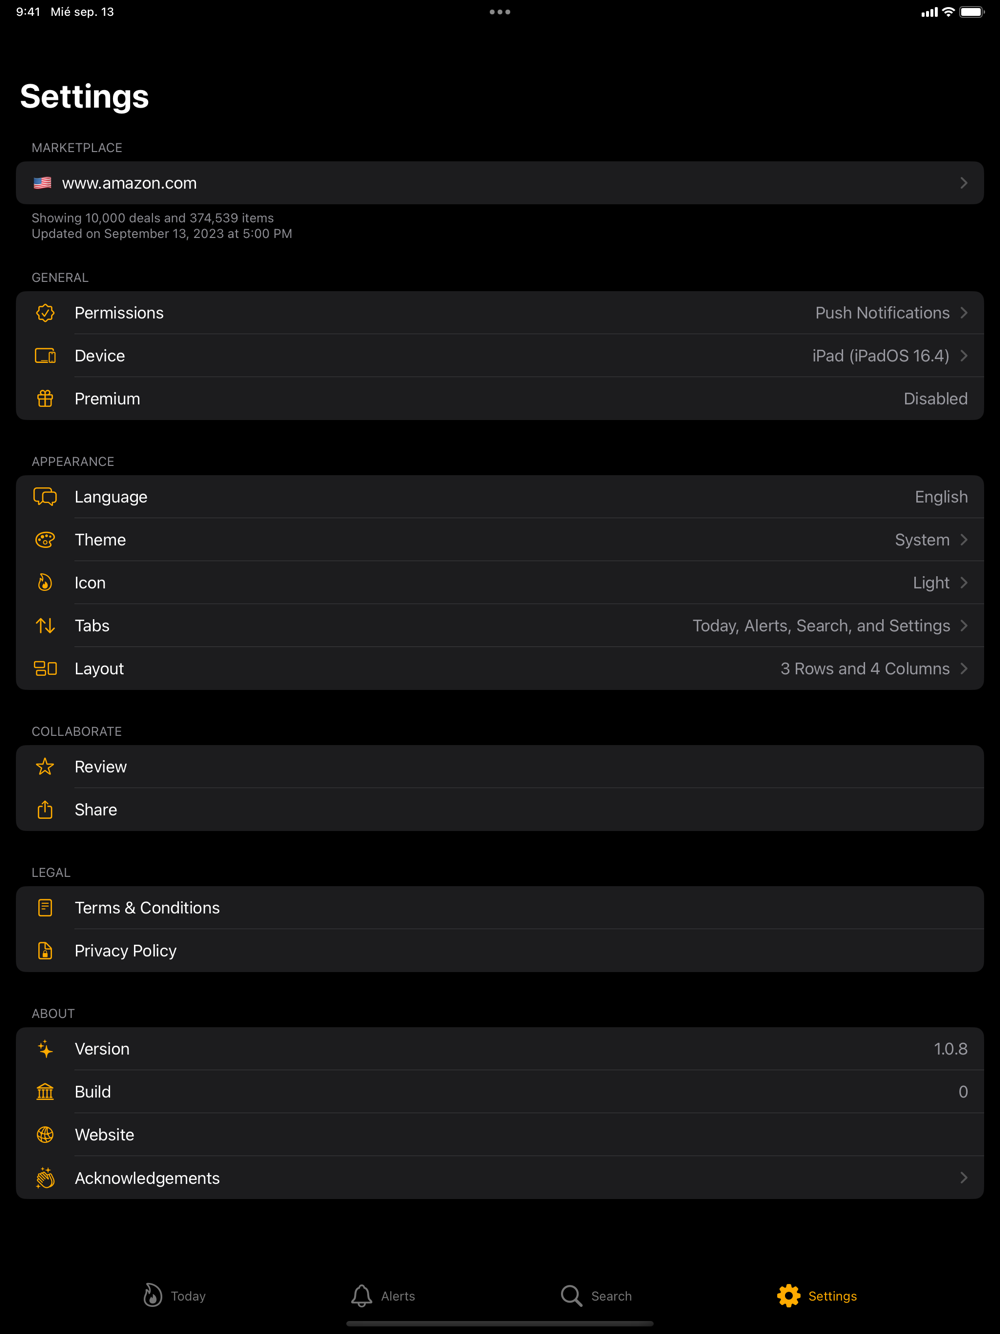Open the Privacy Policy link
Viewport: 1000px width, 1334px height.
pyautogui.click(x=126, y=951)
